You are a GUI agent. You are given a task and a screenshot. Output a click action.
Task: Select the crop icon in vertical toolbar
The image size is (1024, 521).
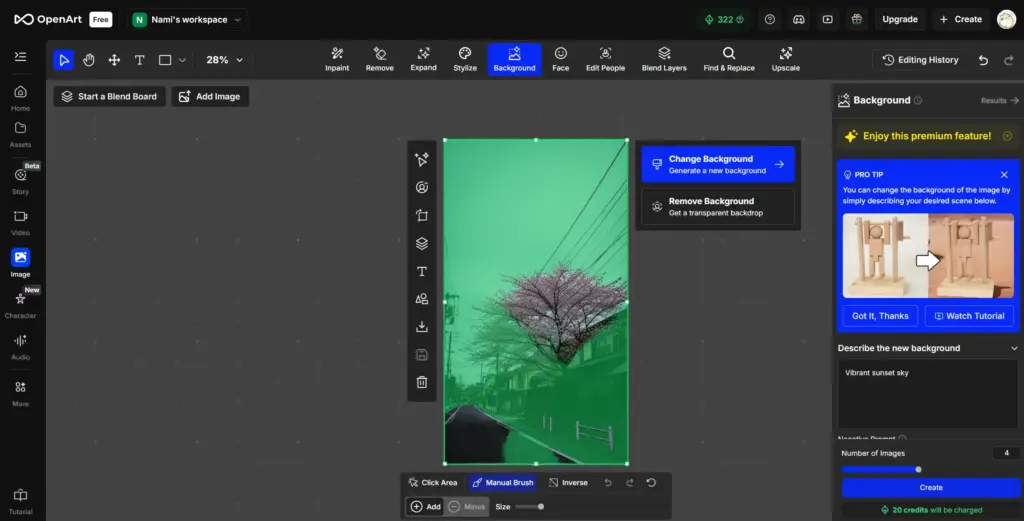(x=422, y=215)
